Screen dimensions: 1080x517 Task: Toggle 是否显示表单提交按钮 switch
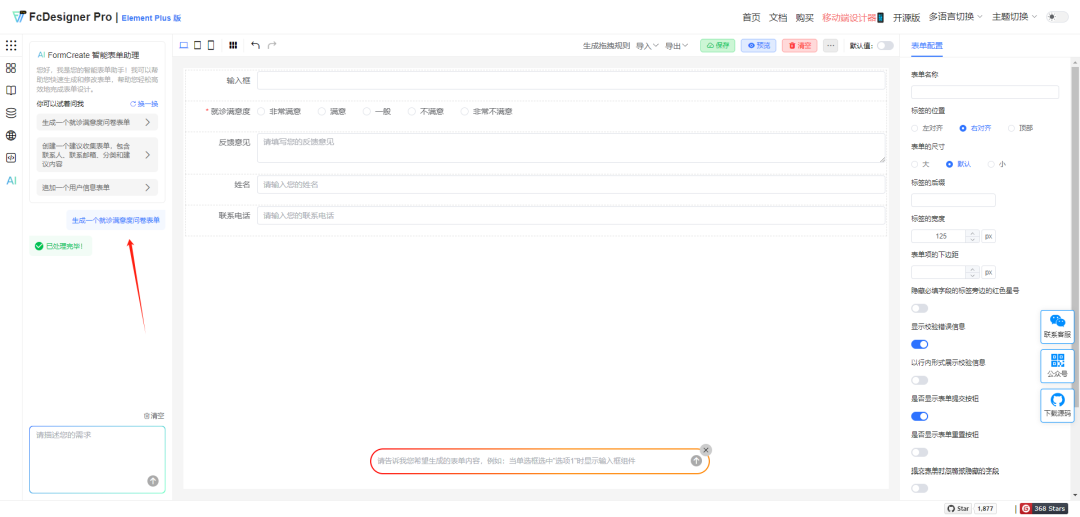[920, 416]
